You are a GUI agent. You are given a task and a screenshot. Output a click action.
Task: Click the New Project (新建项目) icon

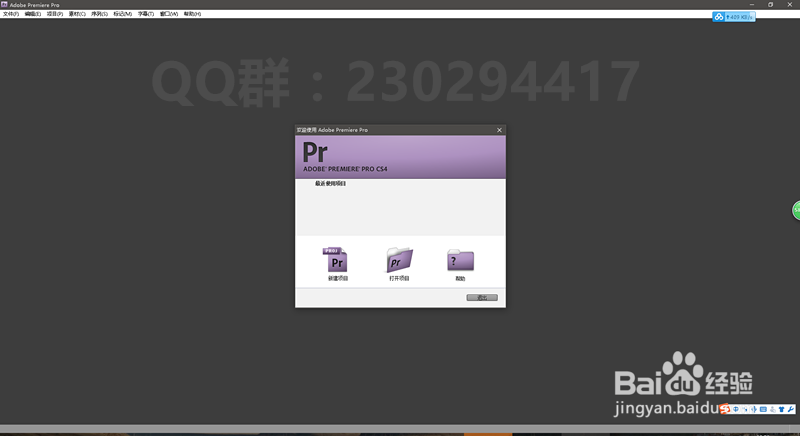(x=335, y=260)
